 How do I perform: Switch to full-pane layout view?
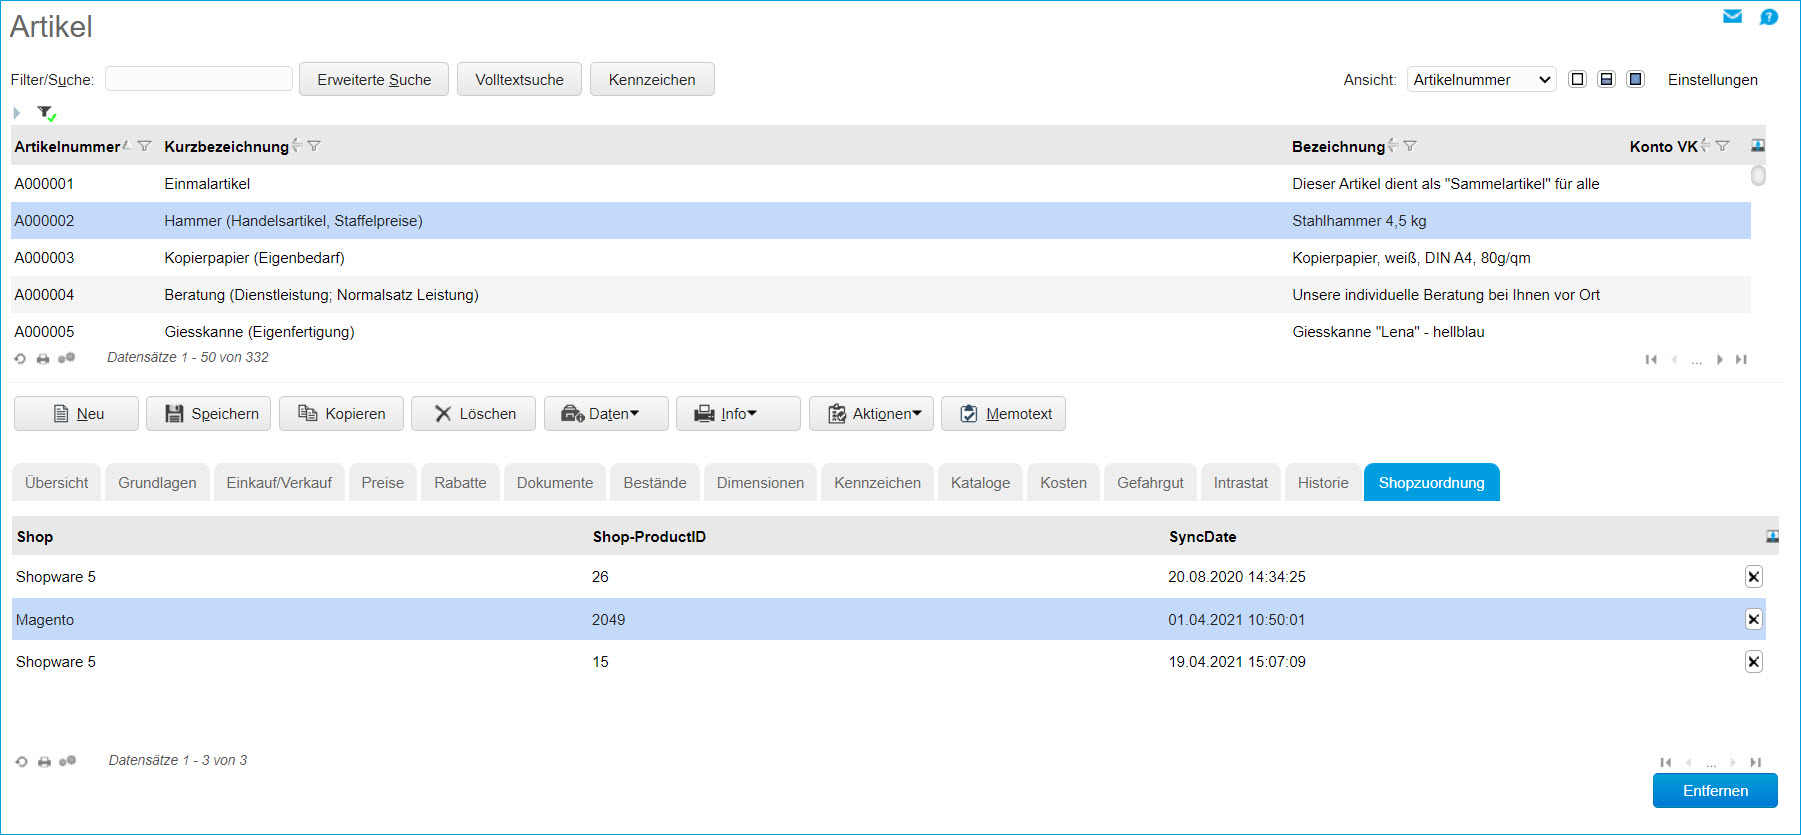click(1635, 79)
